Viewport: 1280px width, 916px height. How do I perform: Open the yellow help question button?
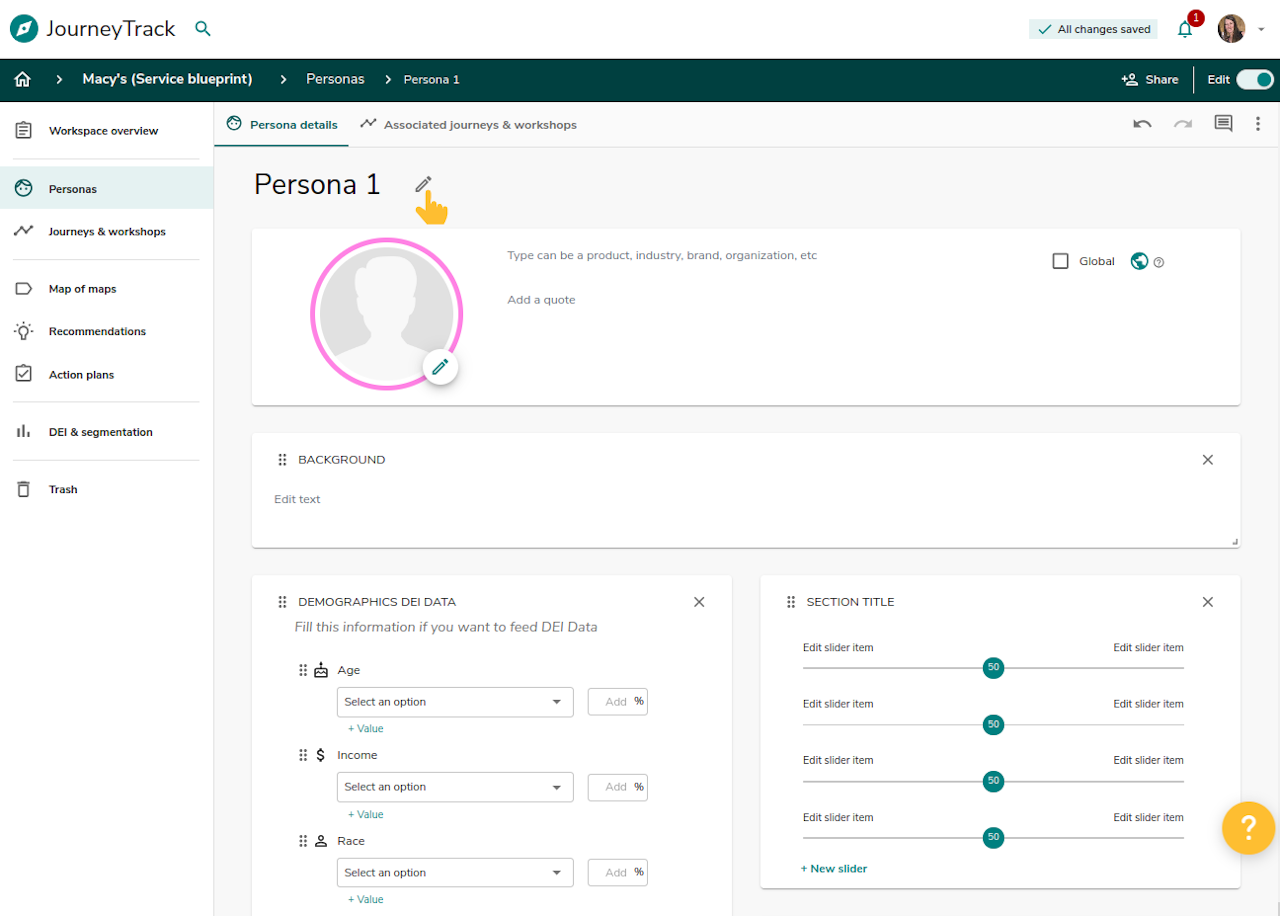[x=1248, y=828]
